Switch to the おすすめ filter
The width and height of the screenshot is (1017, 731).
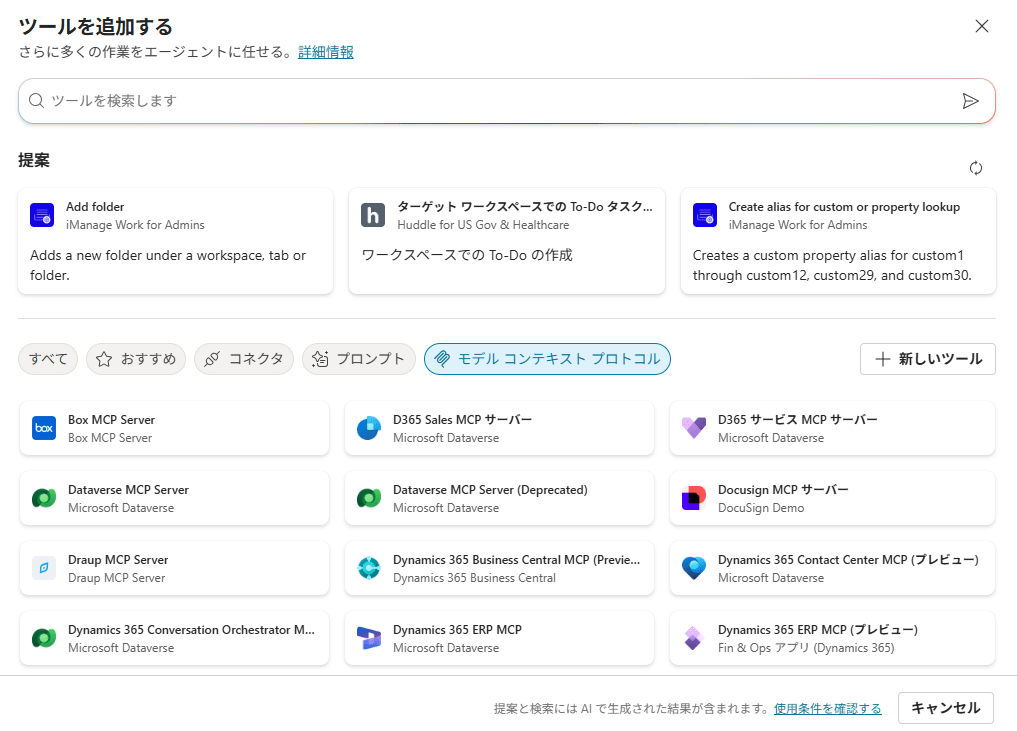tap(136, 359)
